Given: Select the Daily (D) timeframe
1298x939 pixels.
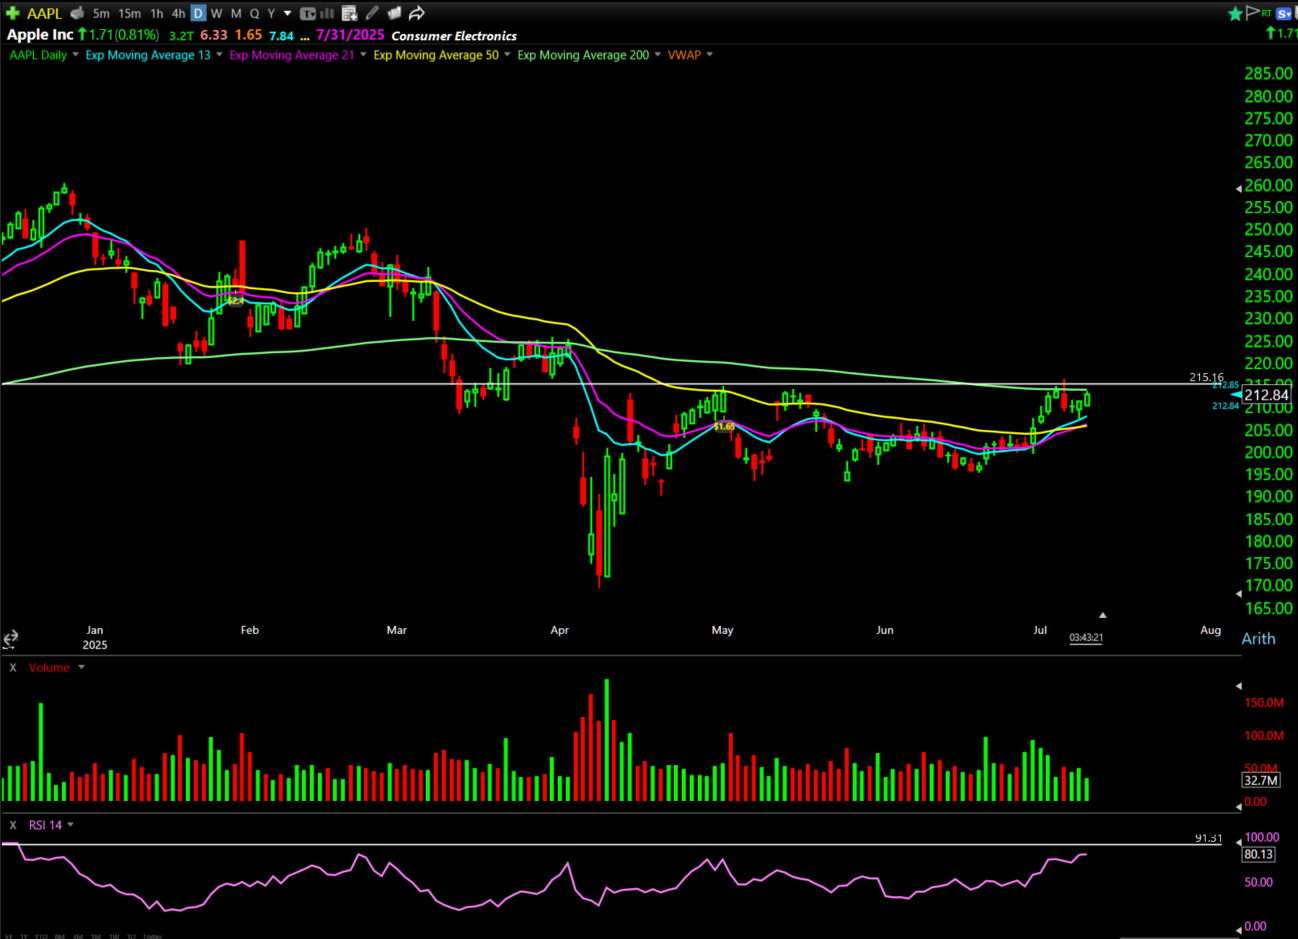Looking at the screenshot, I should (198, 13).
